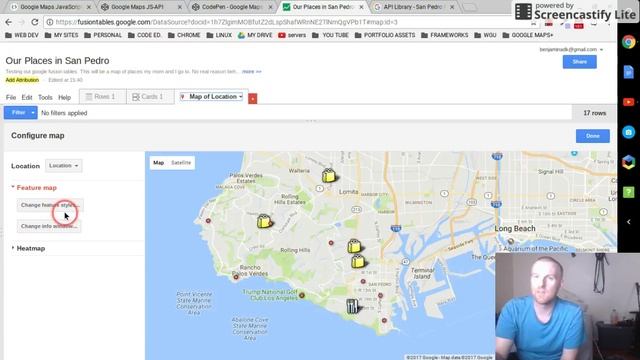Screen dimensions: 640x360
Task: Click the red dot marker near Trump National Golf Club
Action: coord(302,295)
